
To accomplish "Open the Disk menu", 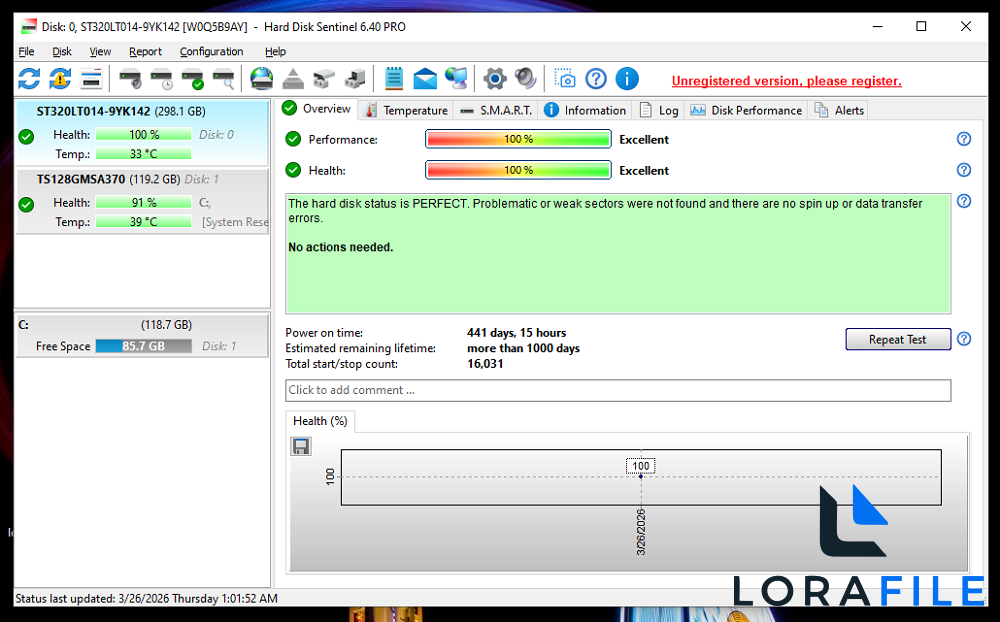I will click(61, 51).
